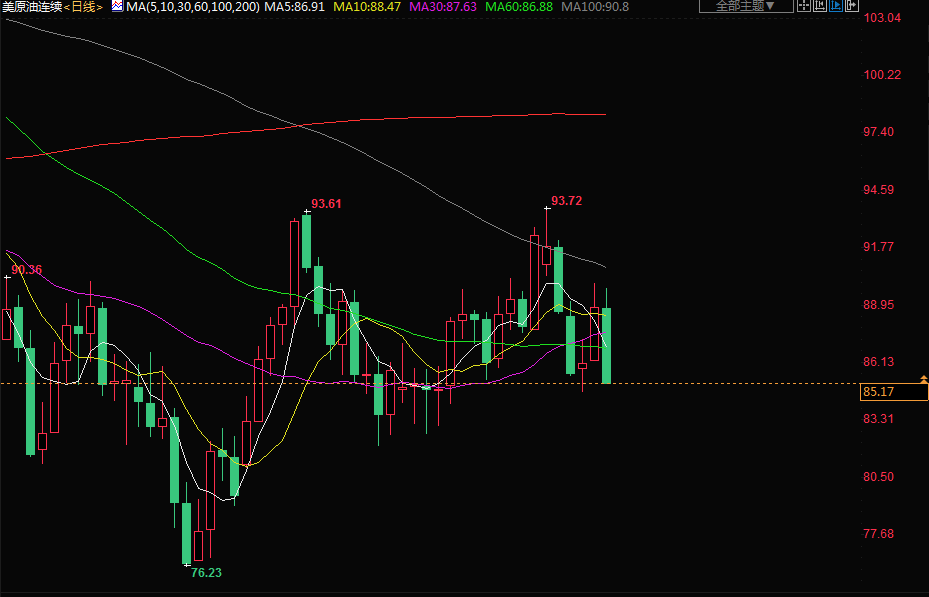Click the 93.61 peak price label

326,204
